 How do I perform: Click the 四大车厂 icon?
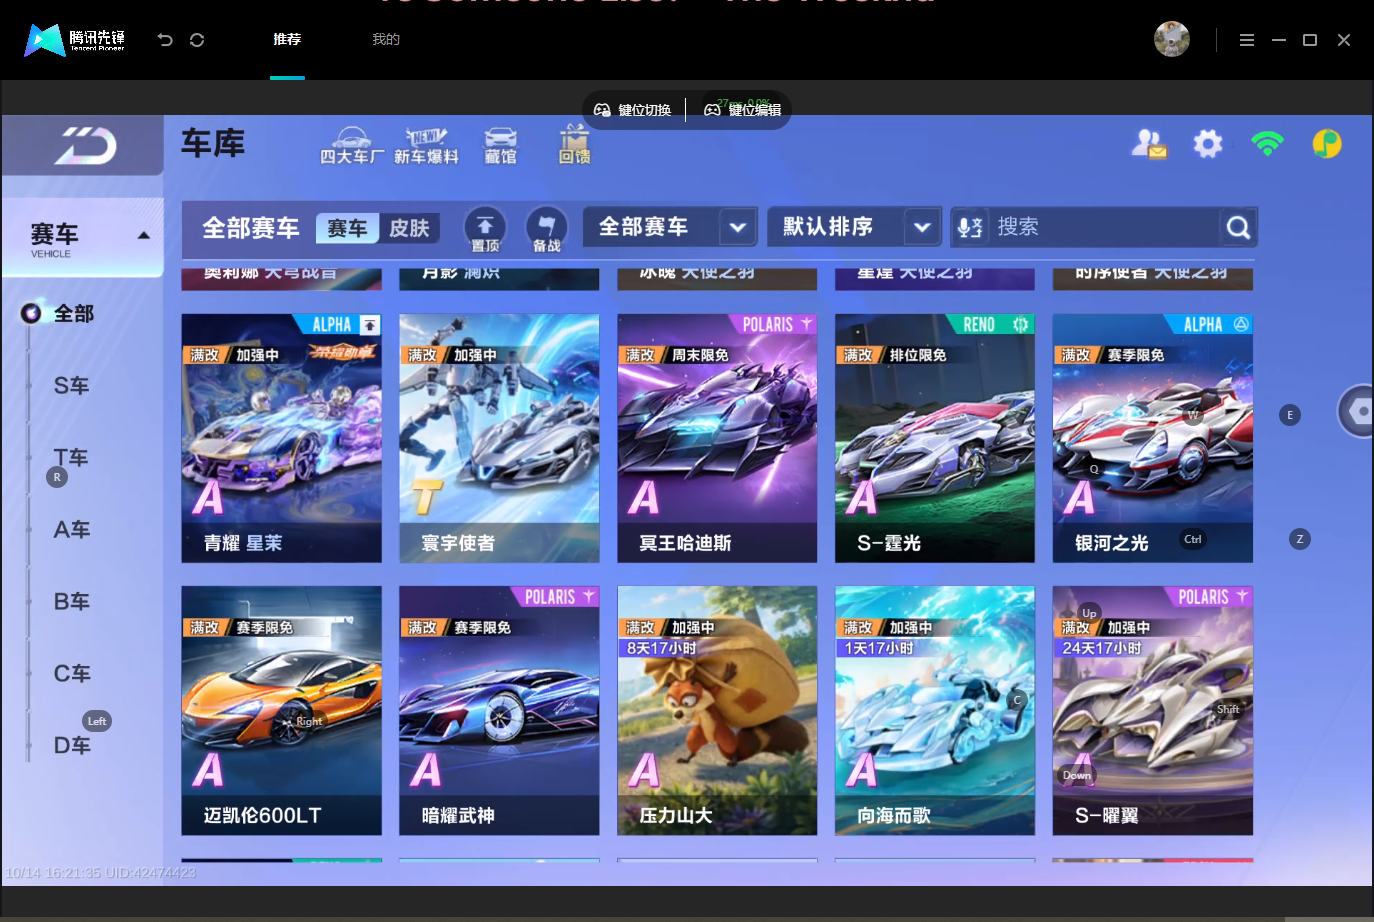click(x=351, y=146)
